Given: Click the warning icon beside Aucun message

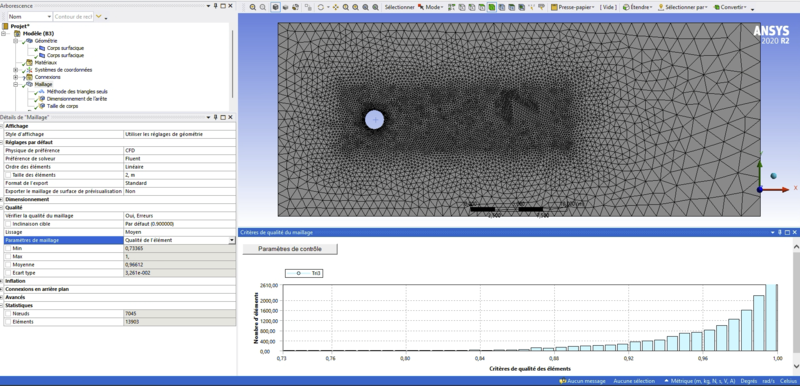Looking at the screenshot, I should 562,381.
